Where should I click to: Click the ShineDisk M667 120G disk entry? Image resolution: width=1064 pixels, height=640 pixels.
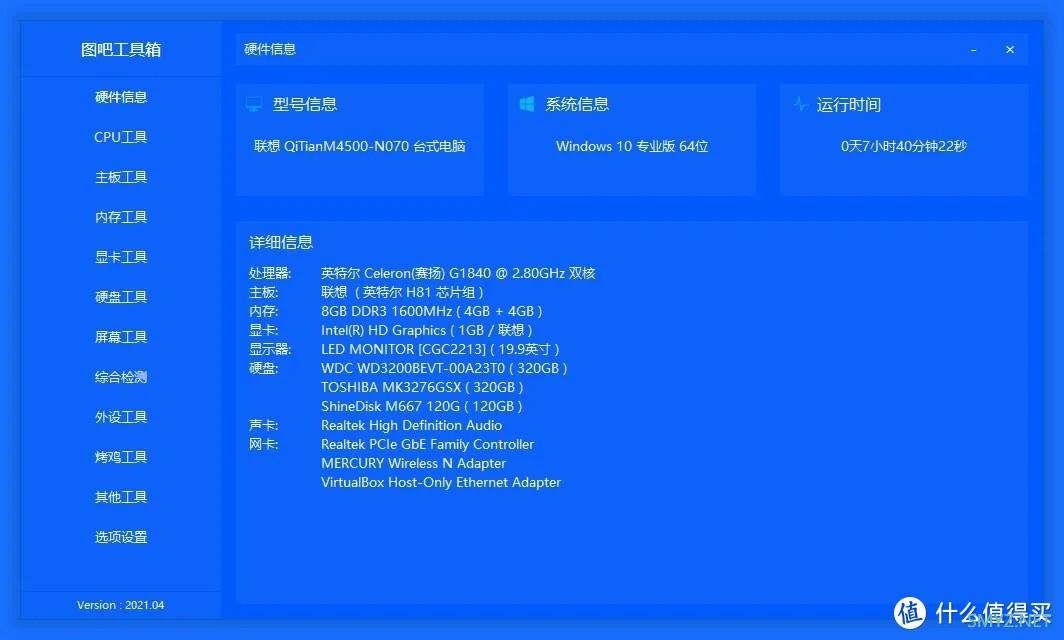click(x=421, y=406)
